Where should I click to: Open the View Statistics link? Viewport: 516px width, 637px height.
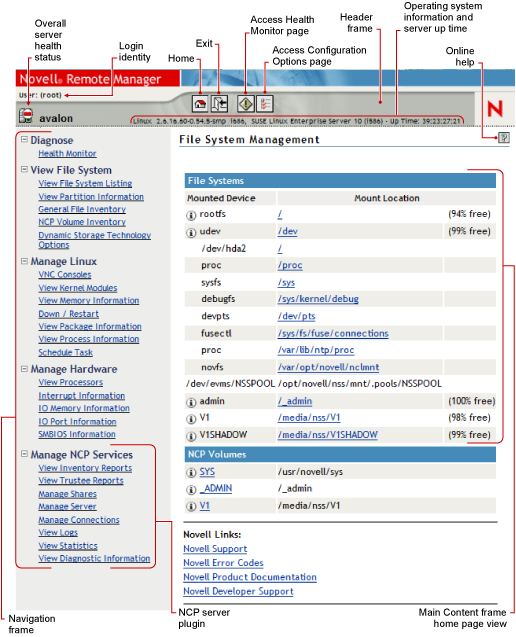pyautogui.click(x=68, y=546)
